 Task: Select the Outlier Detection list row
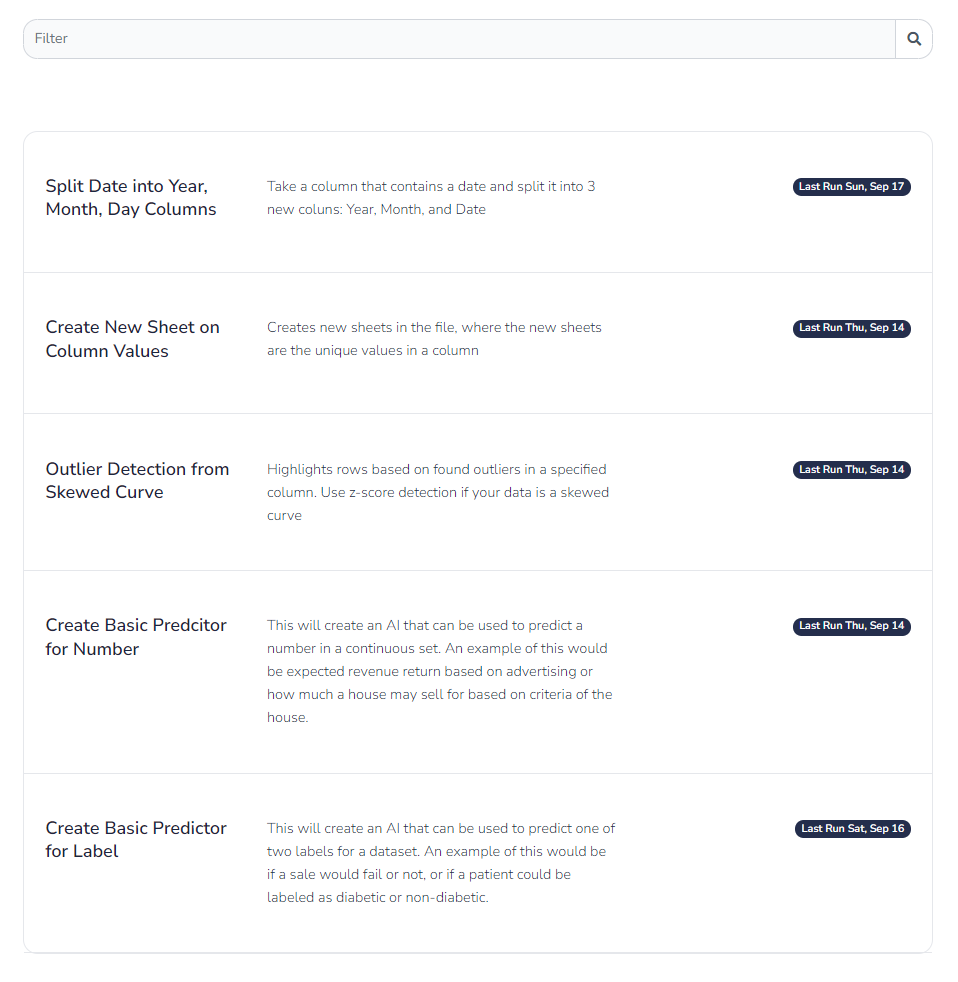(x=478, y=492)
